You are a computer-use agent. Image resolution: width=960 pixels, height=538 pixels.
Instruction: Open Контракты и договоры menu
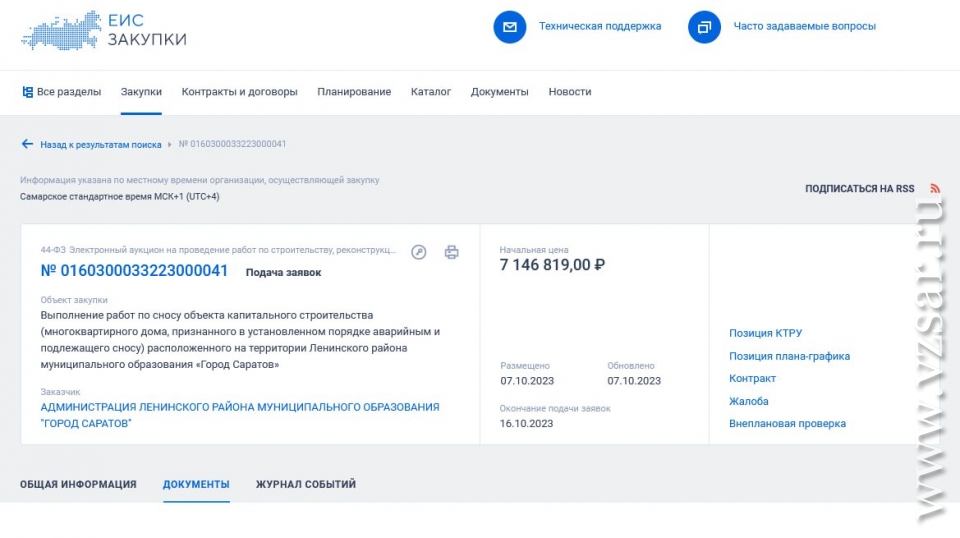[x=239, y=92]
